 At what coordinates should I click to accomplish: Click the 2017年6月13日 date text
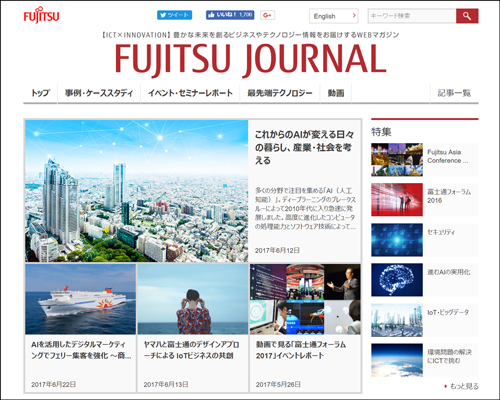tap(166, 384)
